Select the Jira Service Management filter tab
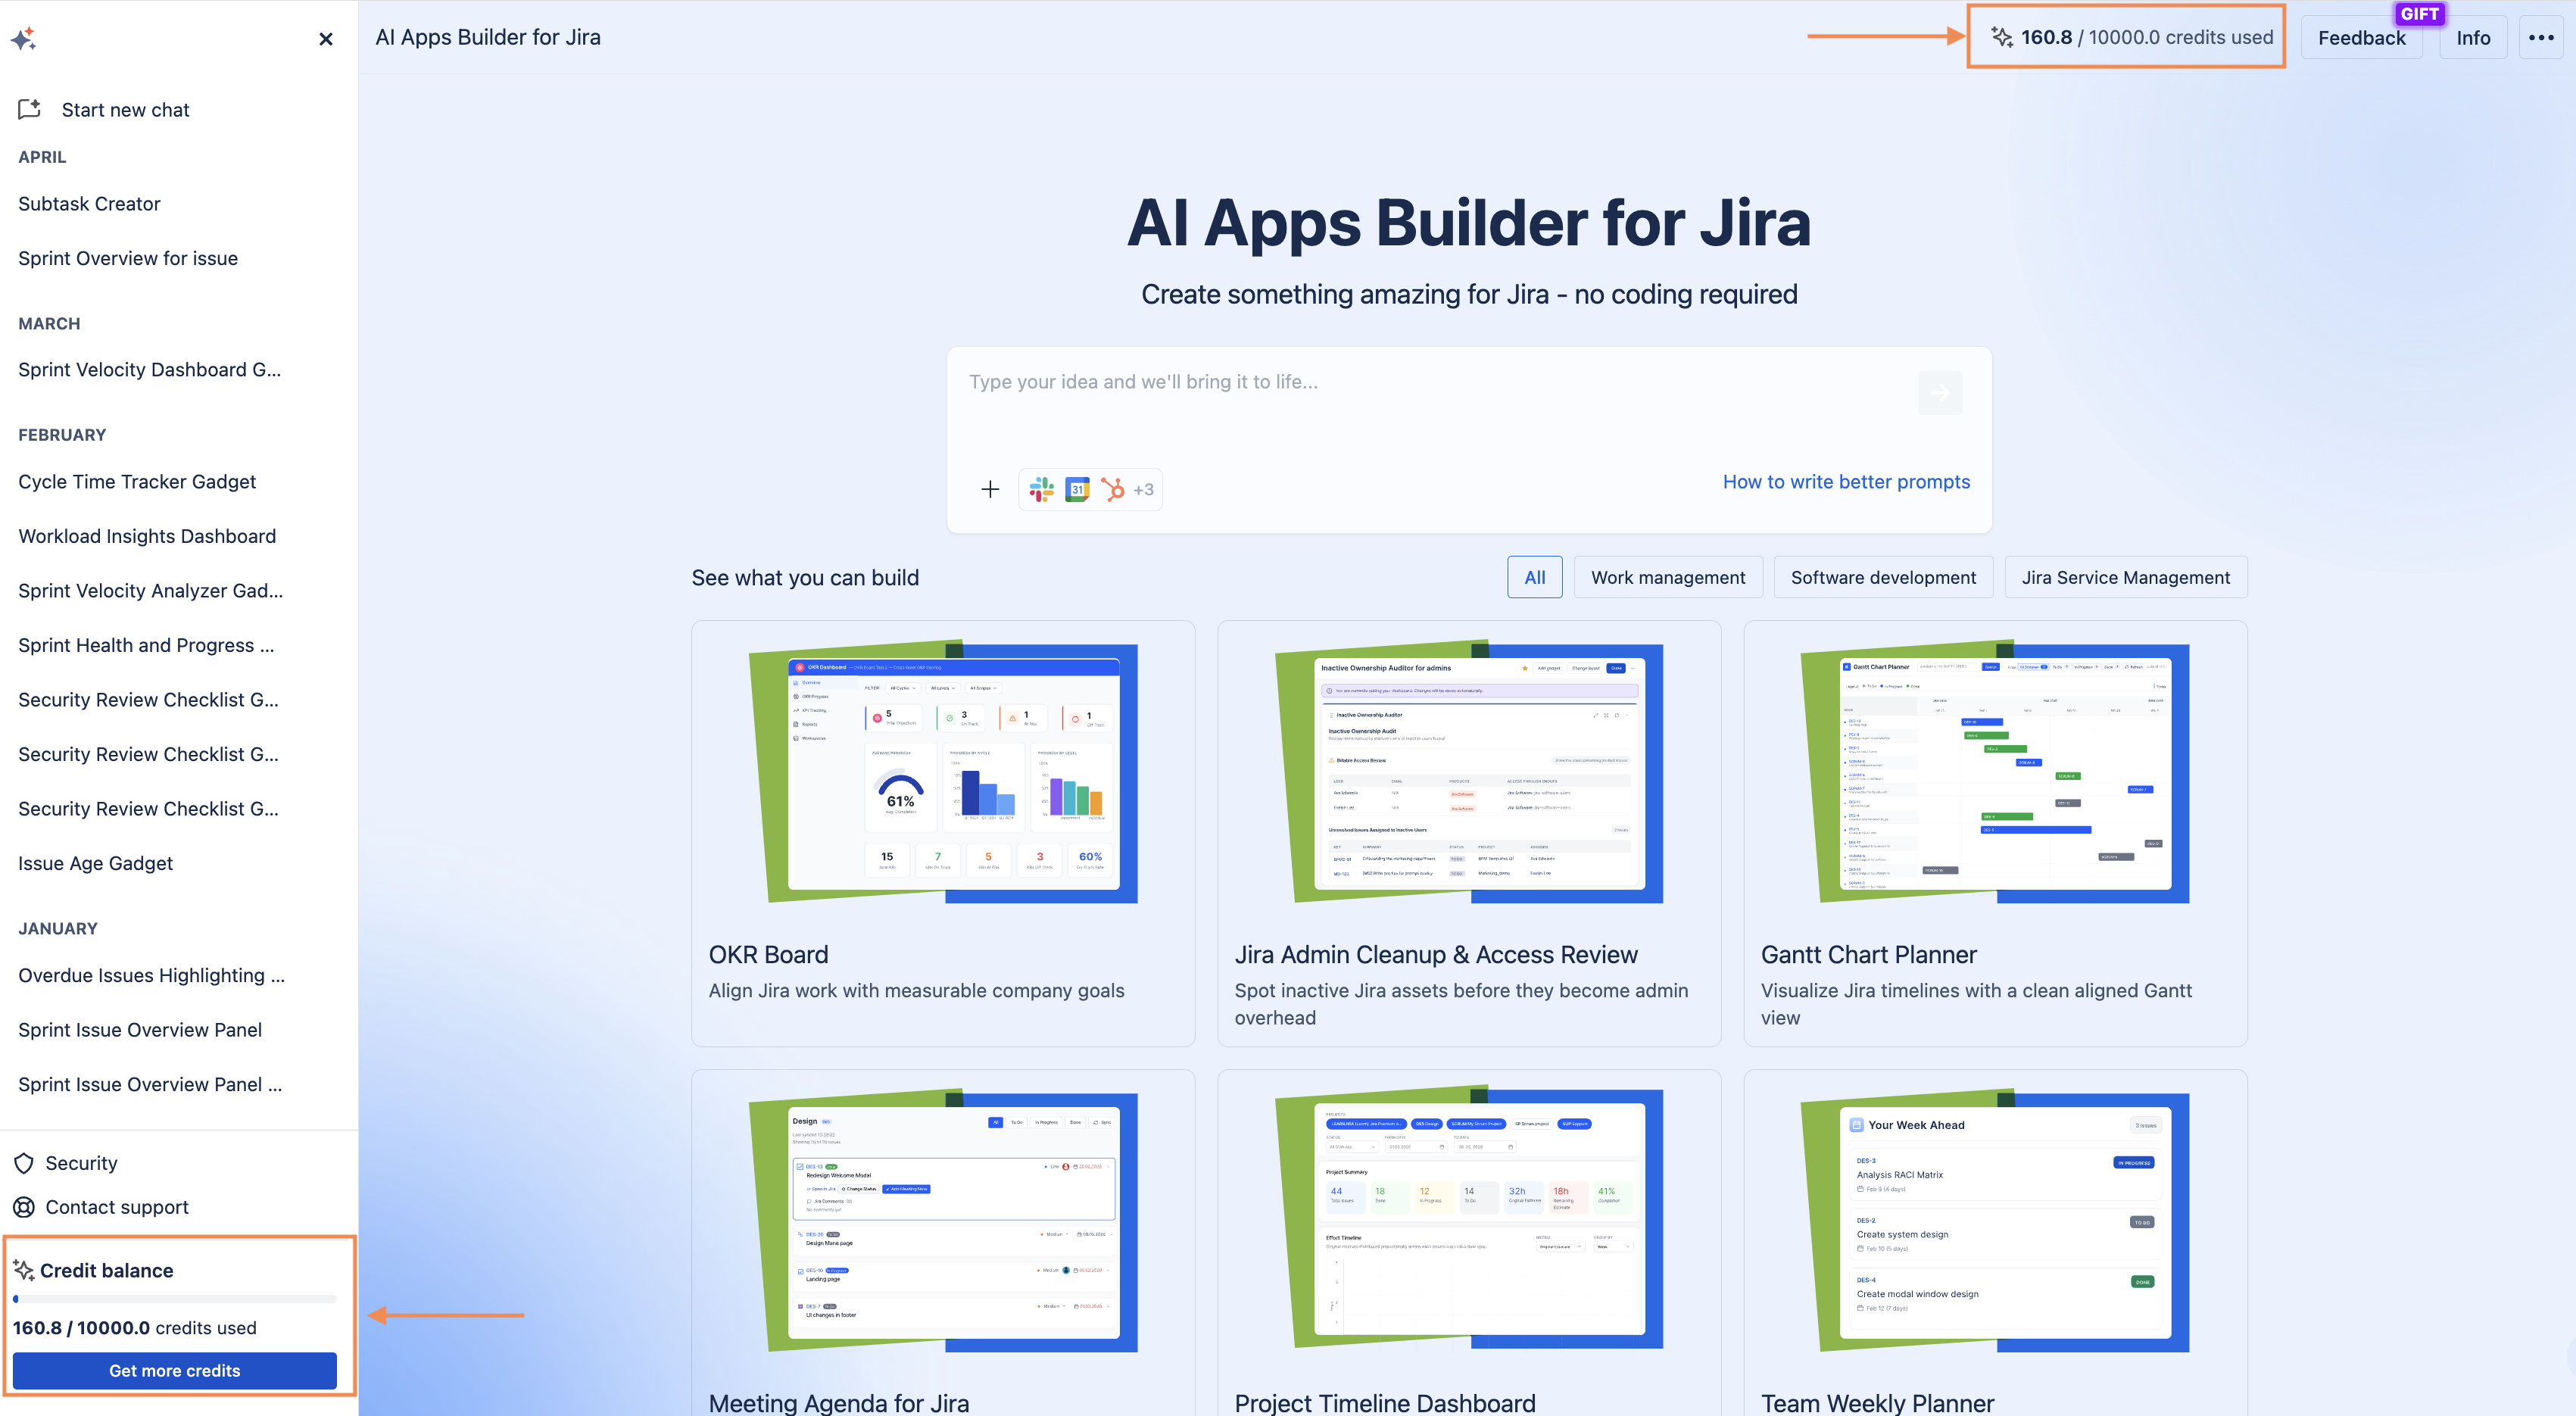 pos(2126,577)
